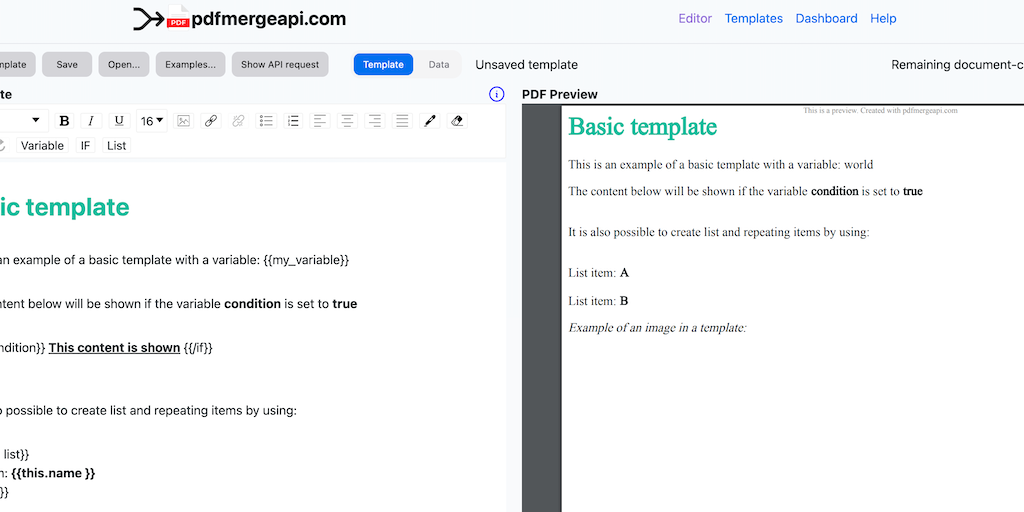
Task: Select the text color picker tool
Action: click(x=429, y=121)
